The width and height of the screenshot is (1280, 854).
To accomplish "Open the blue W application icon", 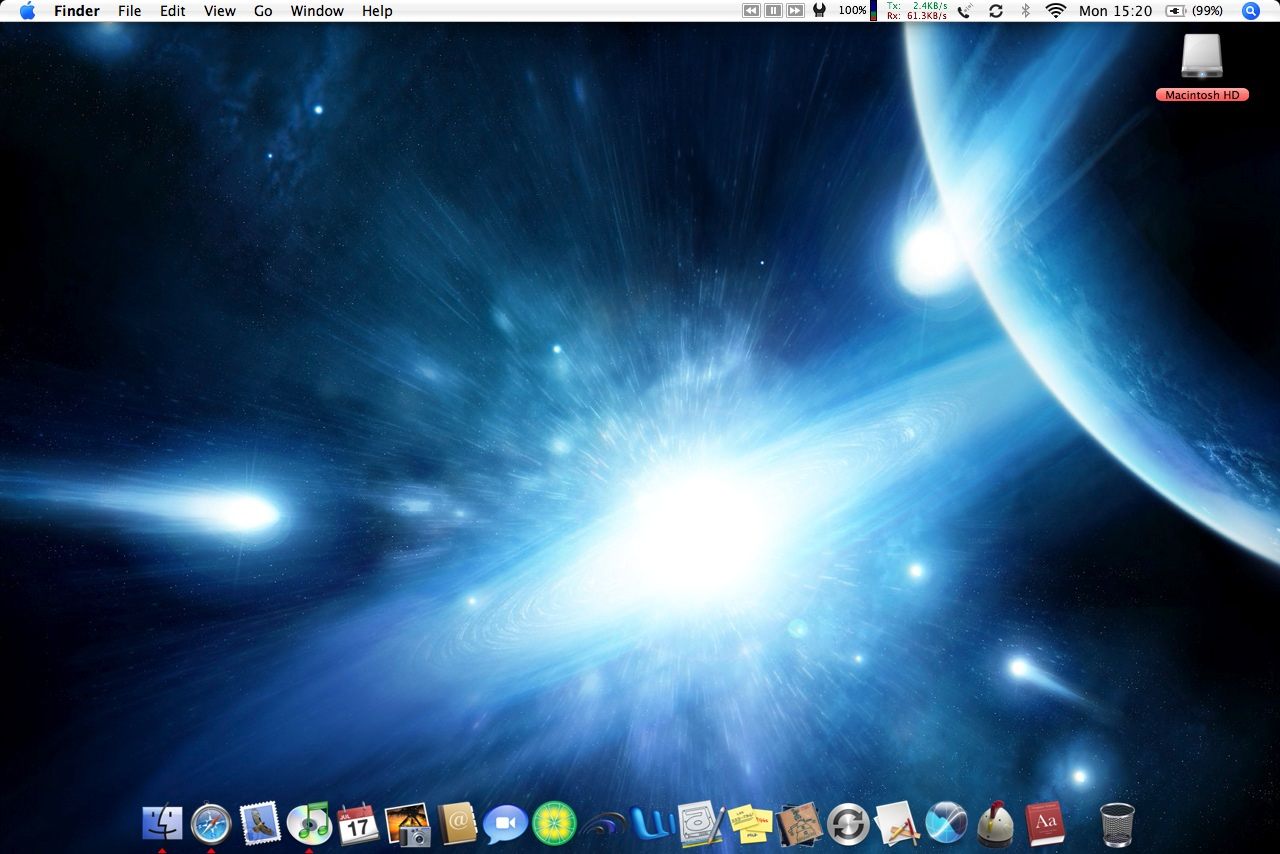I will point(652,826).
